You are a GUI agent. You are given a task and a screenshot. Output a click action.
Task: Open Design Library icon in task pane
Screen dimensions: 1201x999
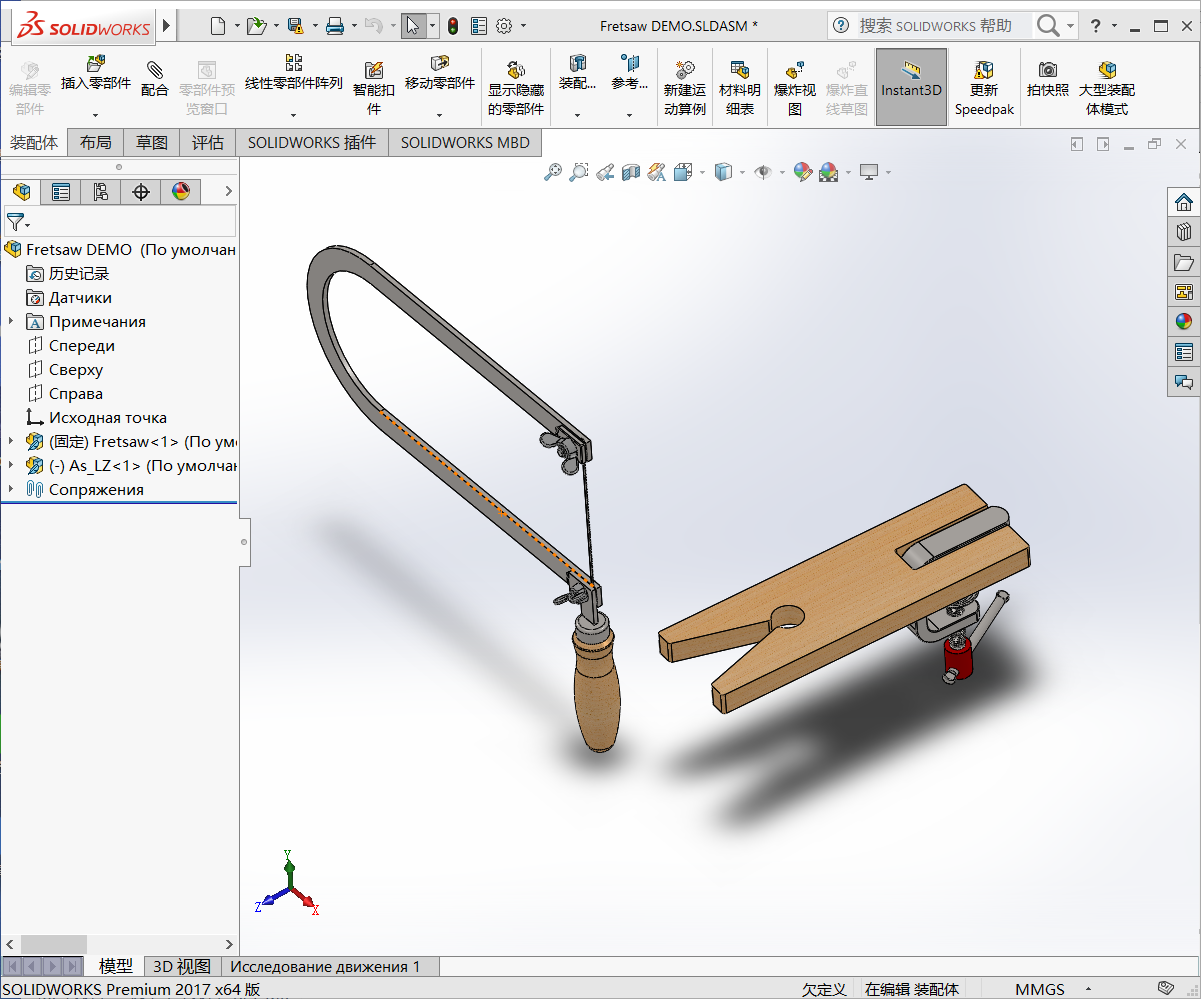coord(1184,232)
